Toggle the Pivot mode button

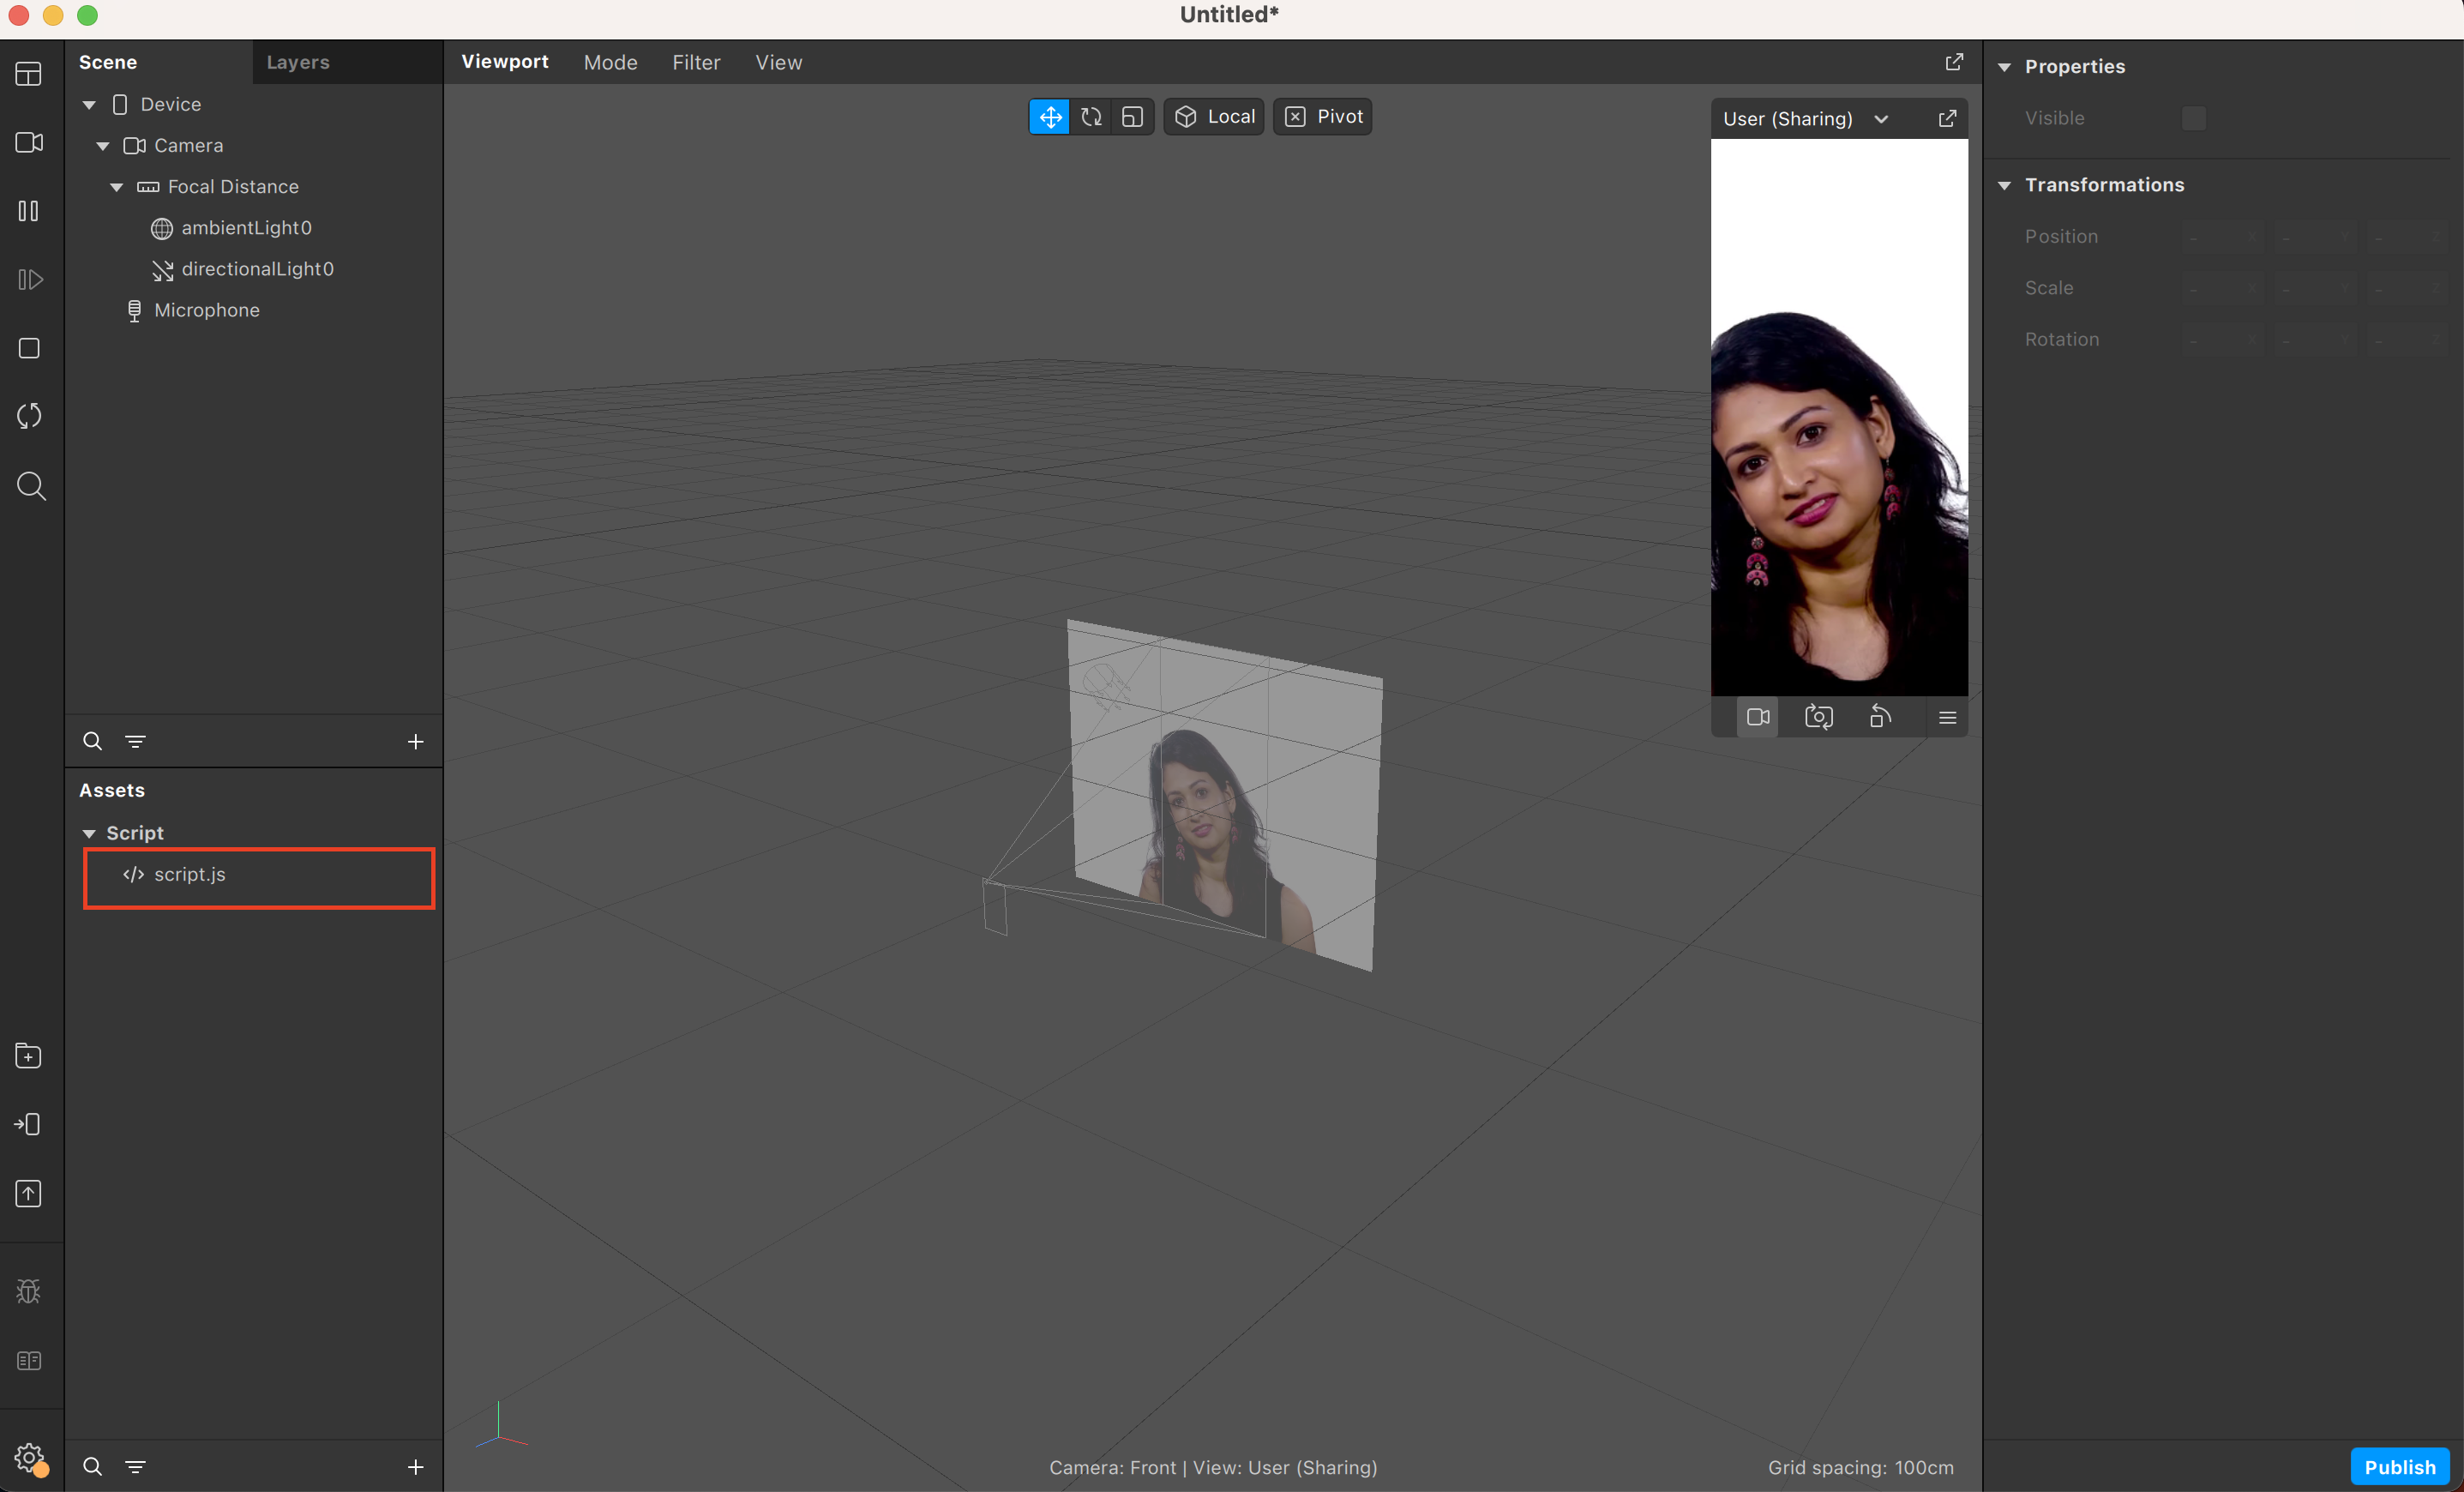(x=1322, y=117)
